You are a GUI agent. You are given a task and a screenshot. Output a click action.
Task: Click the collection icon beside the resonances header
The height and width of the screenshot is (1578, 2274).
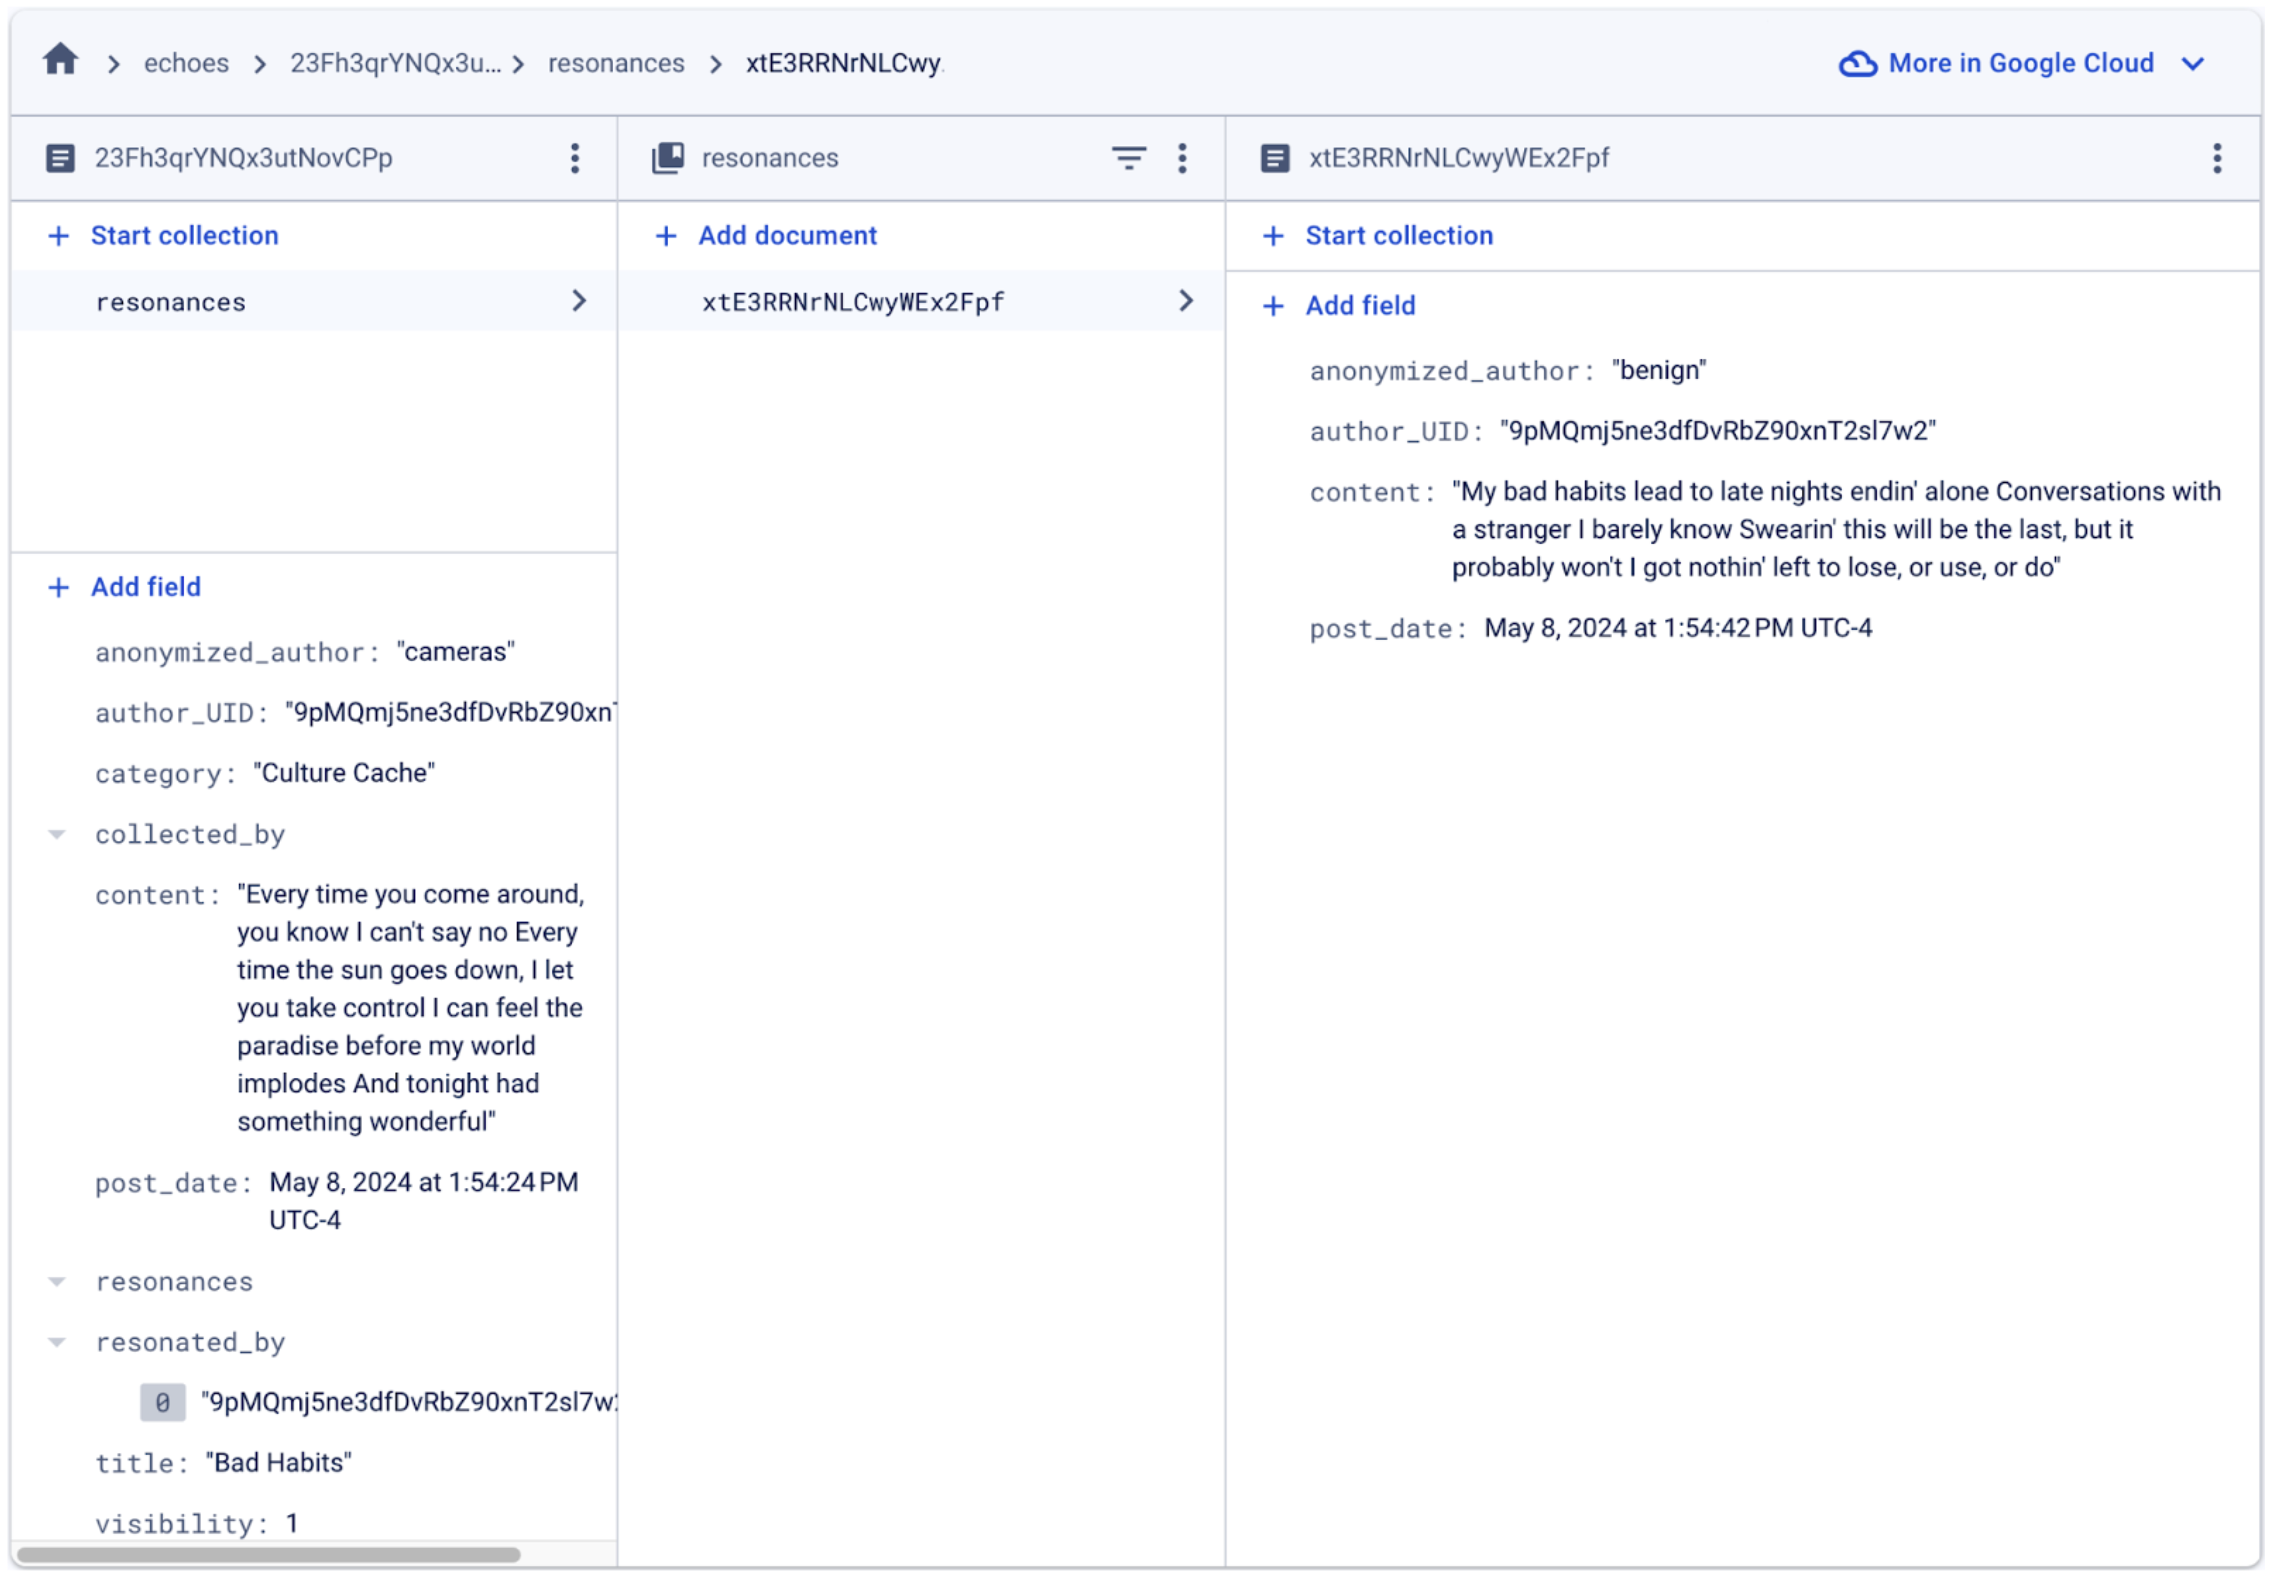click(x=668, y=158)
